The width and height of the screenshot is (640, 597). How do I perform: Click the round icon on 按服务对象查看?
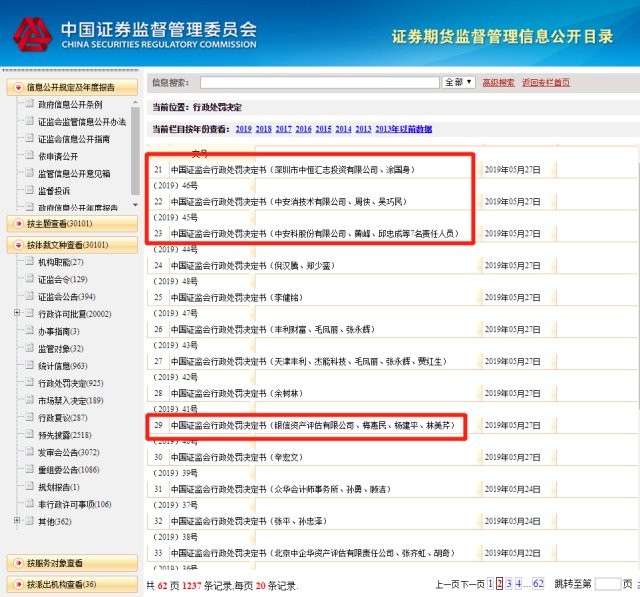[17, 562]
